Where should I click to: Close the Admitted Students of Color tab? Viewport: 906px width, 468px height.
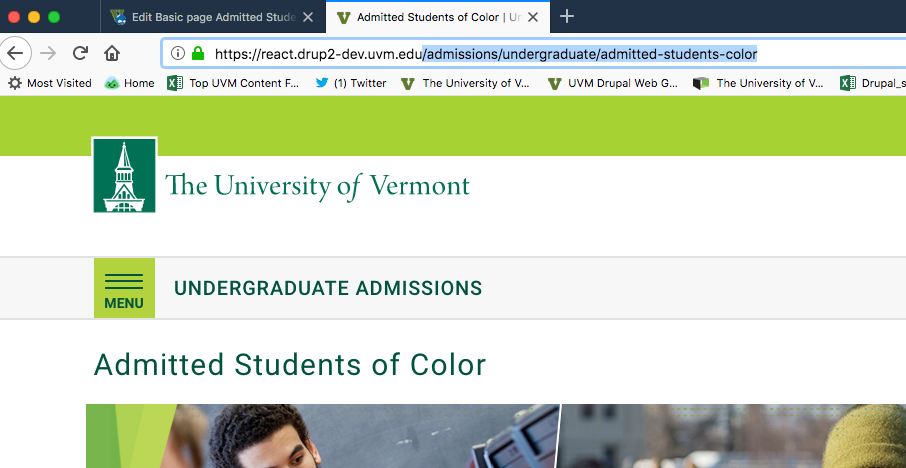[533, 17]
